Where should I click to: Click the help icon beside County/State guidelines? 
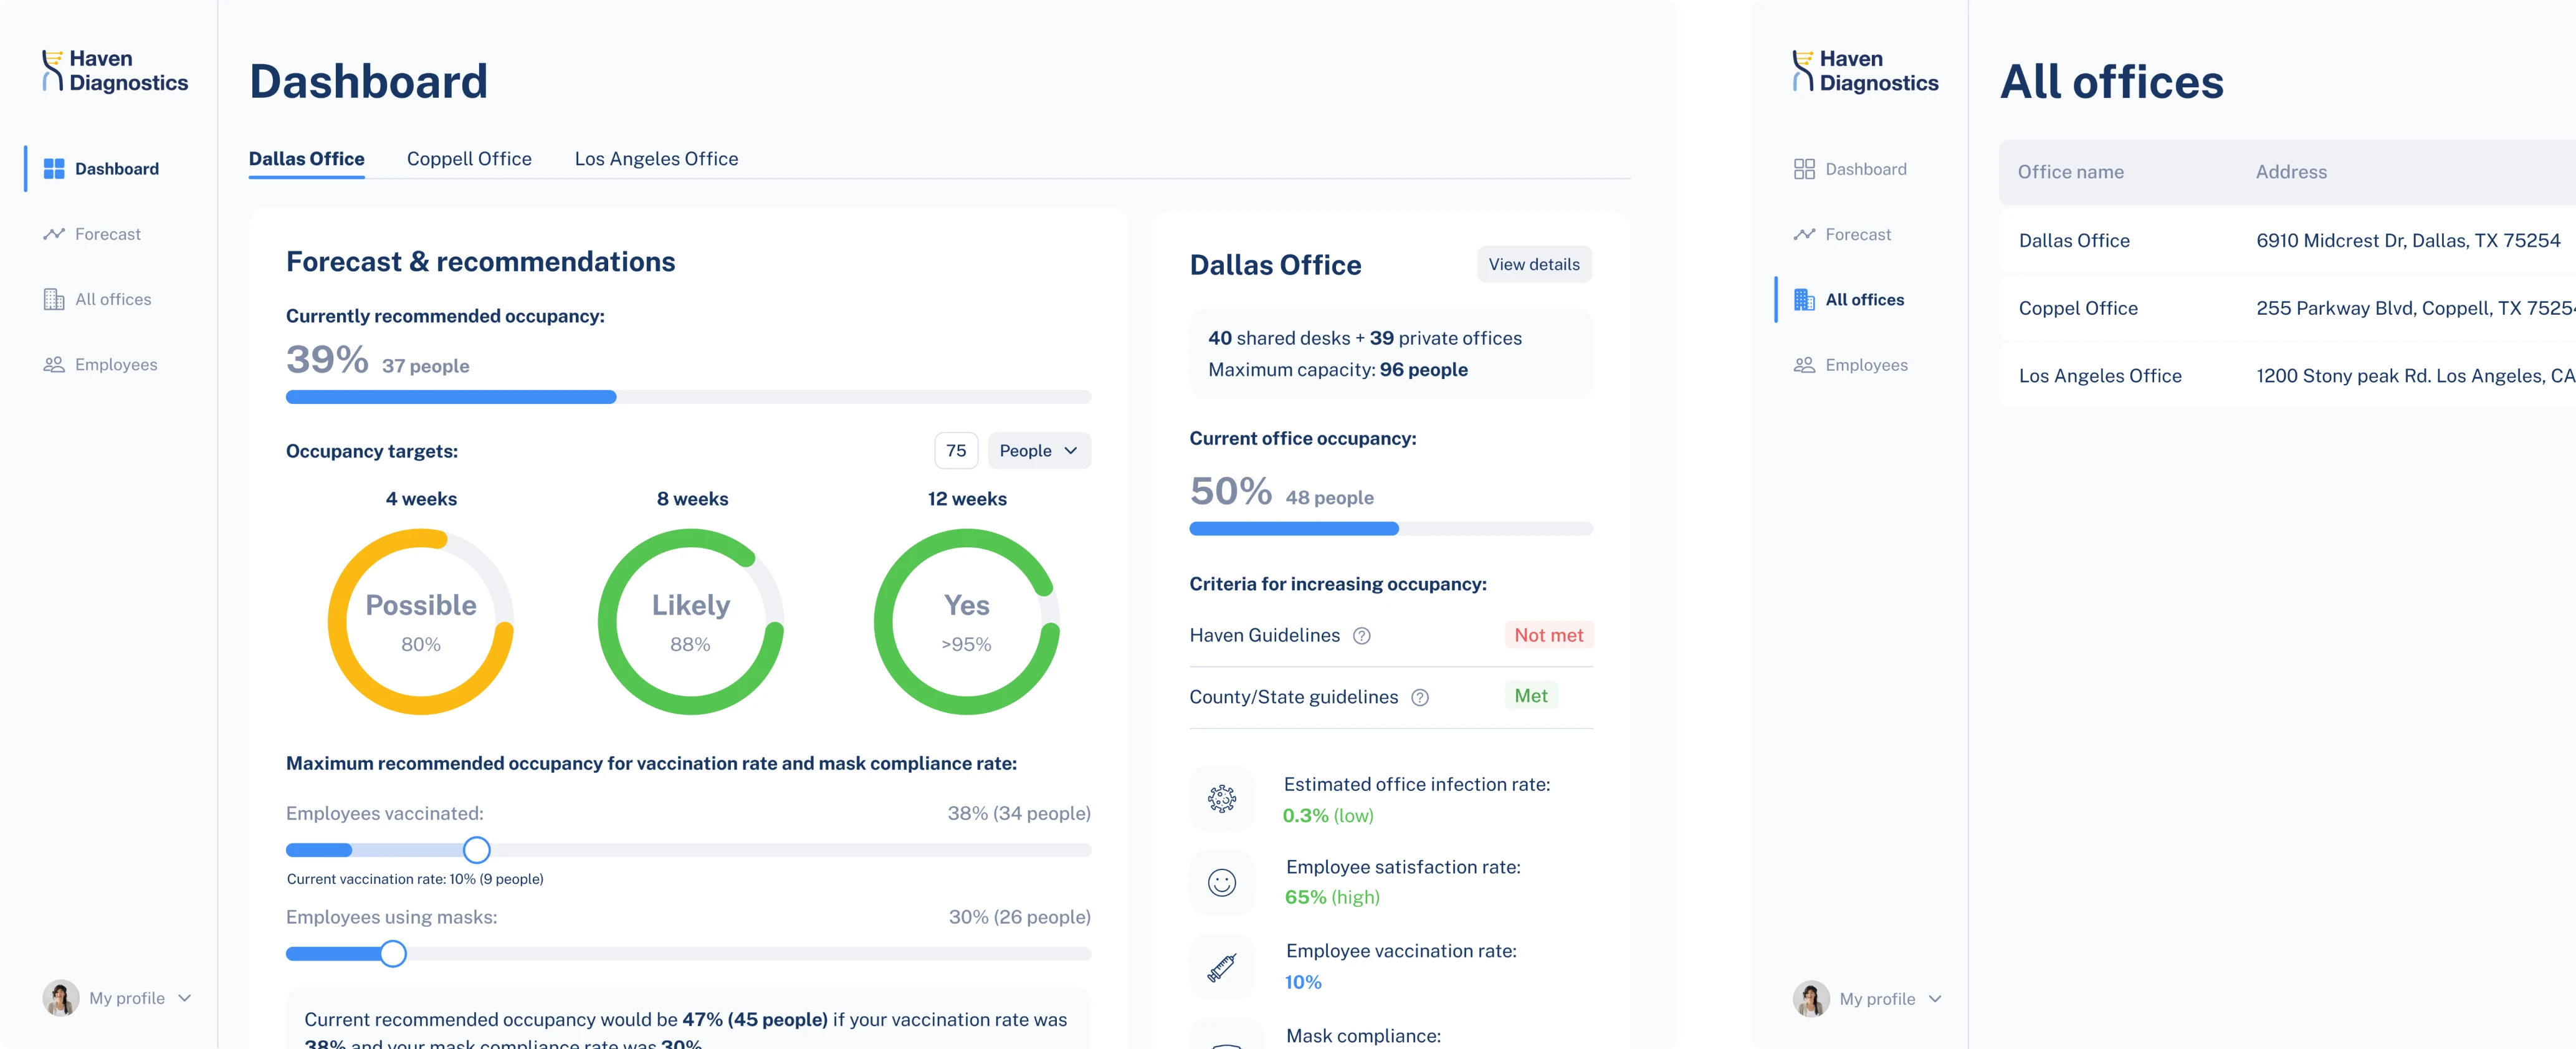(1419, 698)
